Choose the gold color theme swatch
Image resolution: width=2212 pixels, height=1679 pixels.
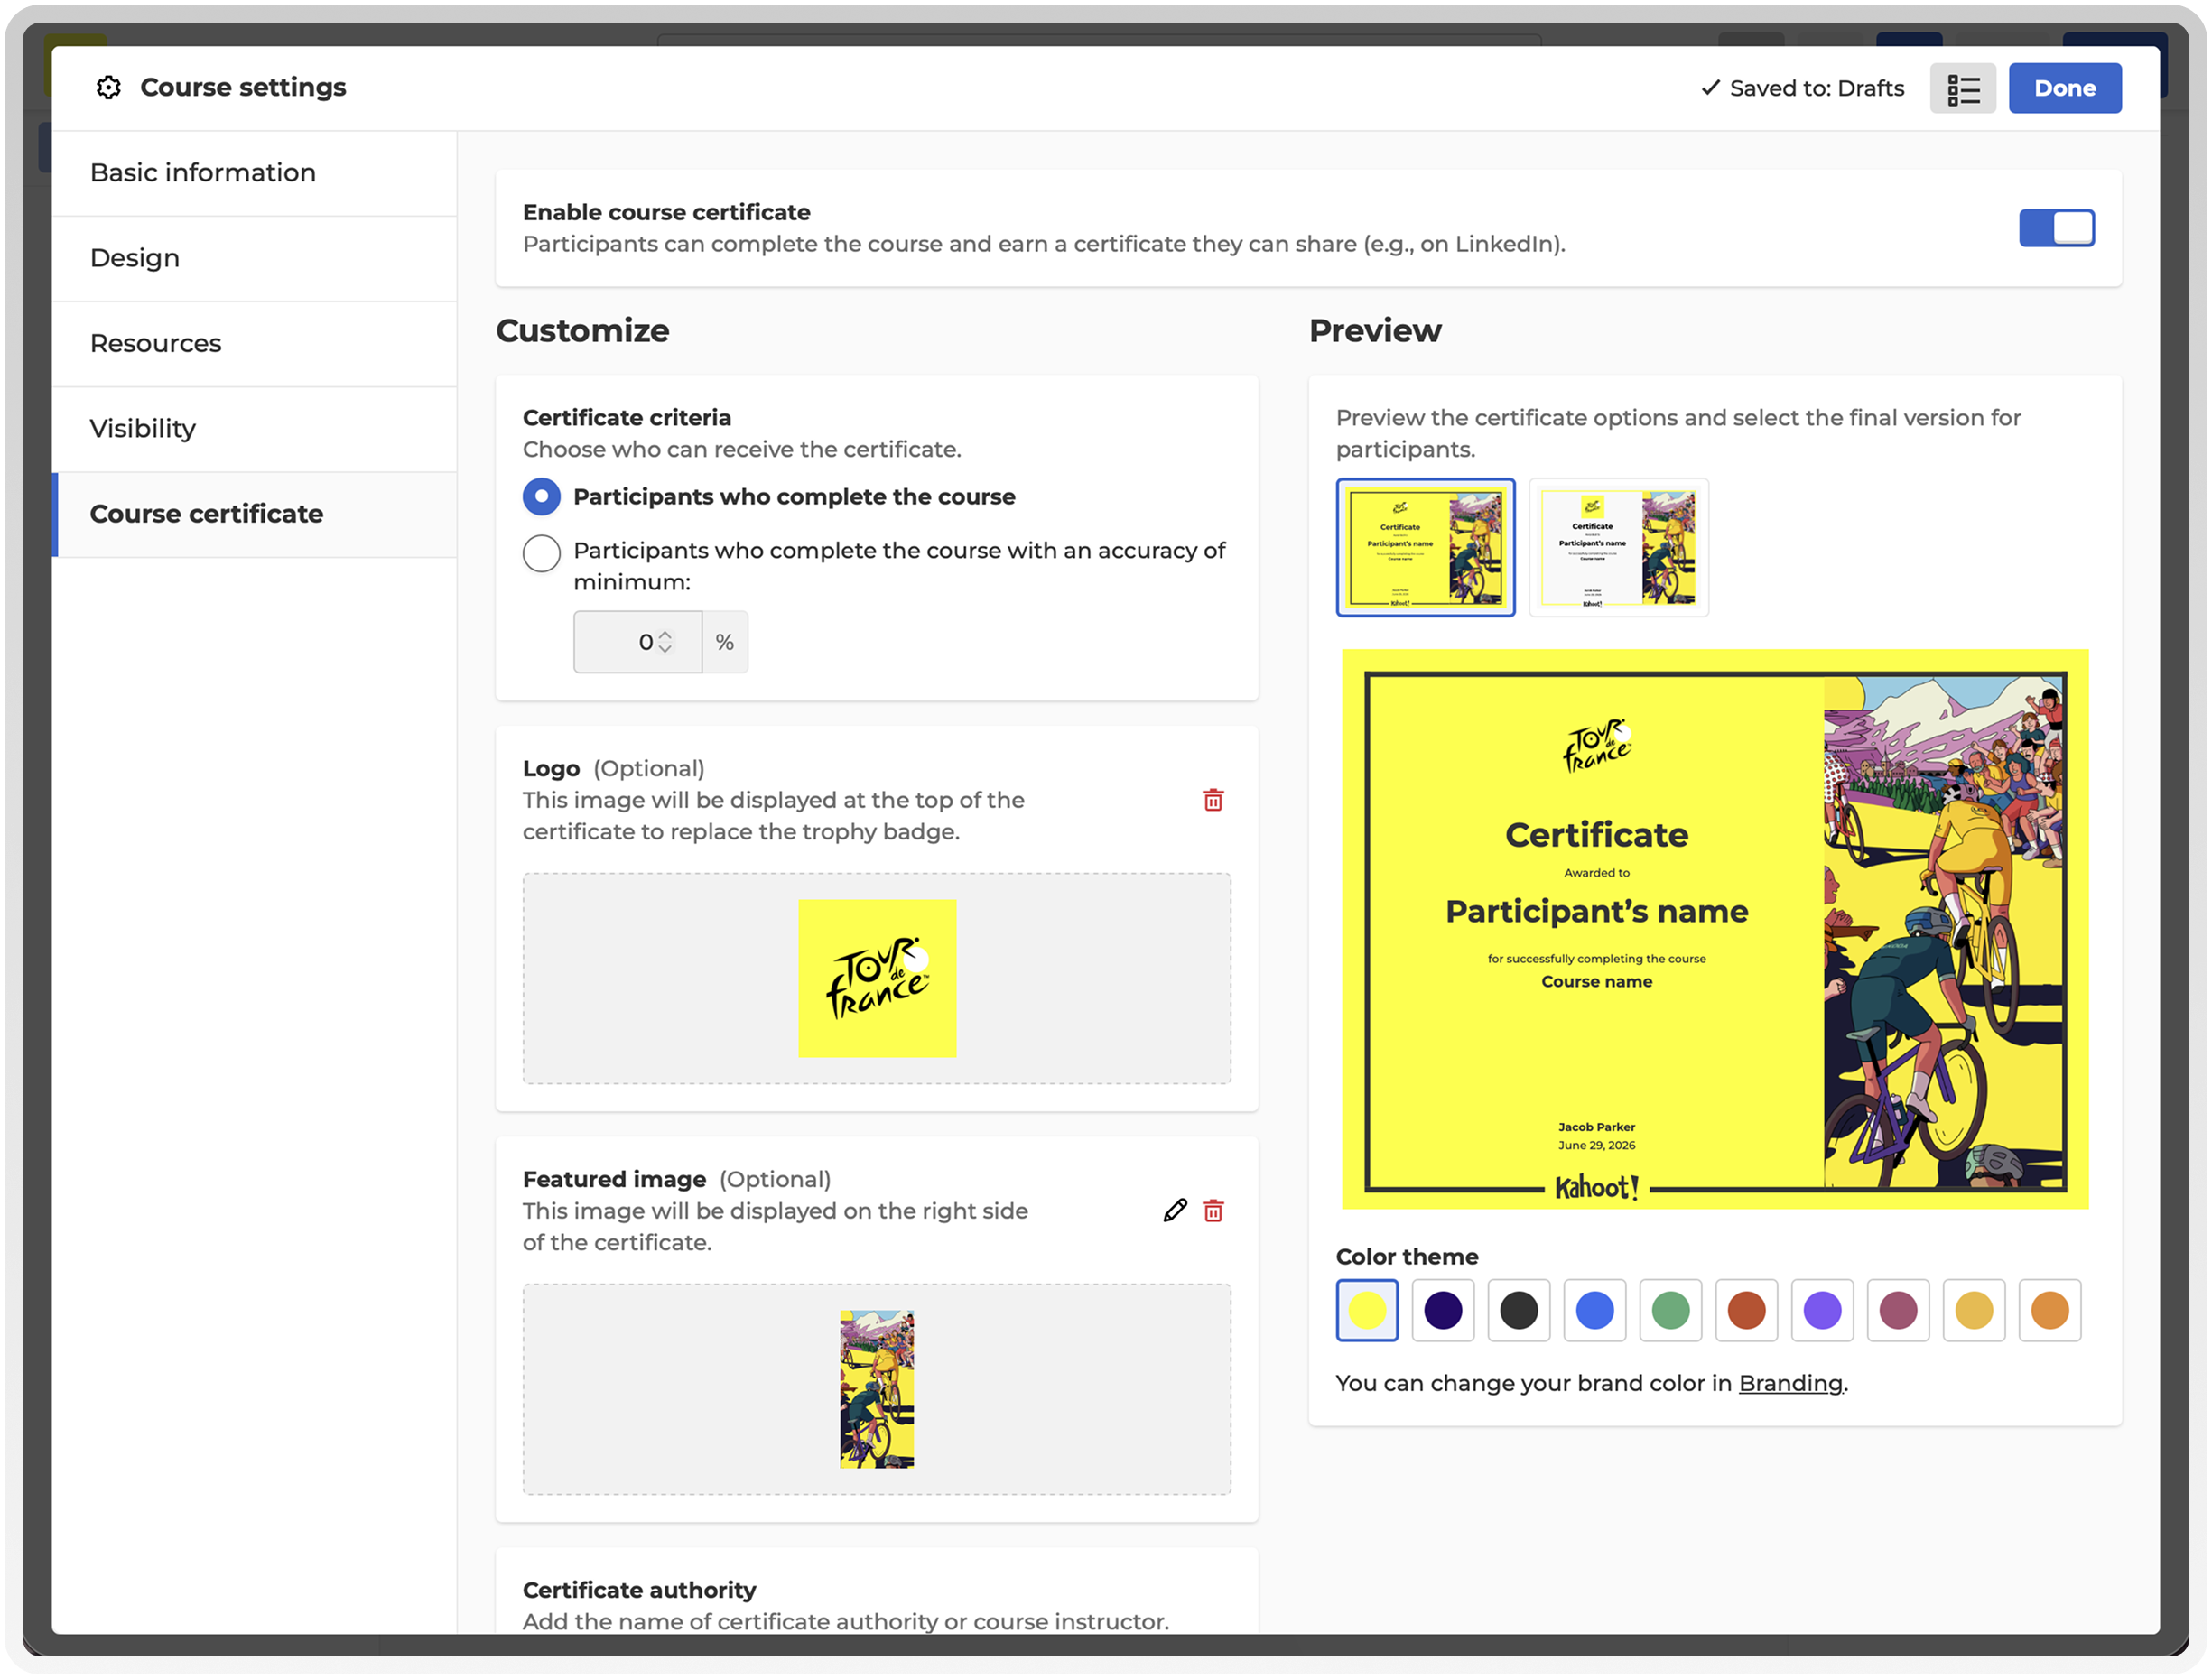coord(1974,1310)
